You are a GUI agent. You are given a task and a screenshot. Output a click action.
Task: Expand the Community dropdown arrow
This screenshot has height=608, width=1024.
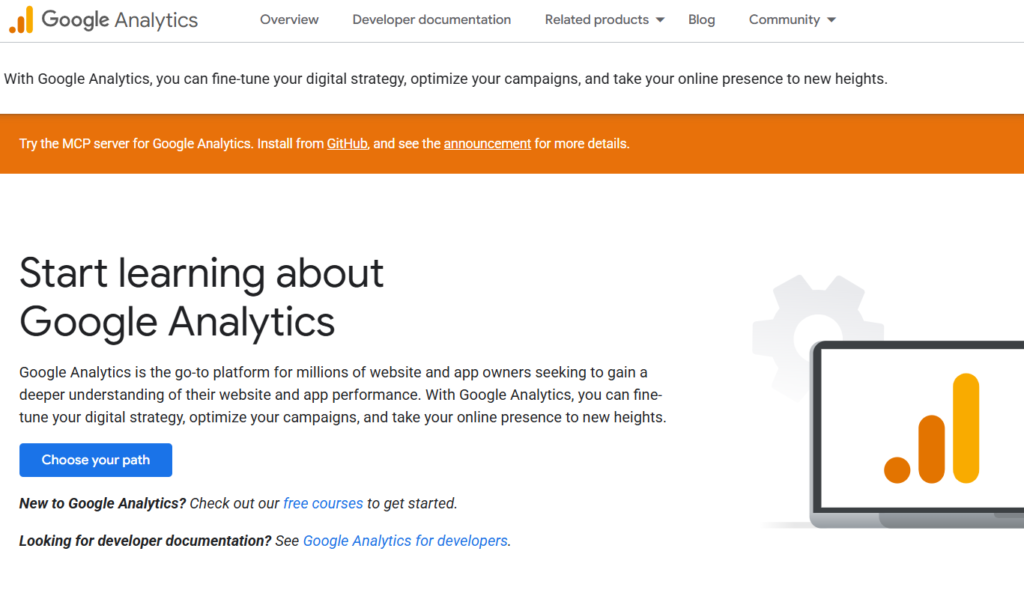click(x=831, y=20)
